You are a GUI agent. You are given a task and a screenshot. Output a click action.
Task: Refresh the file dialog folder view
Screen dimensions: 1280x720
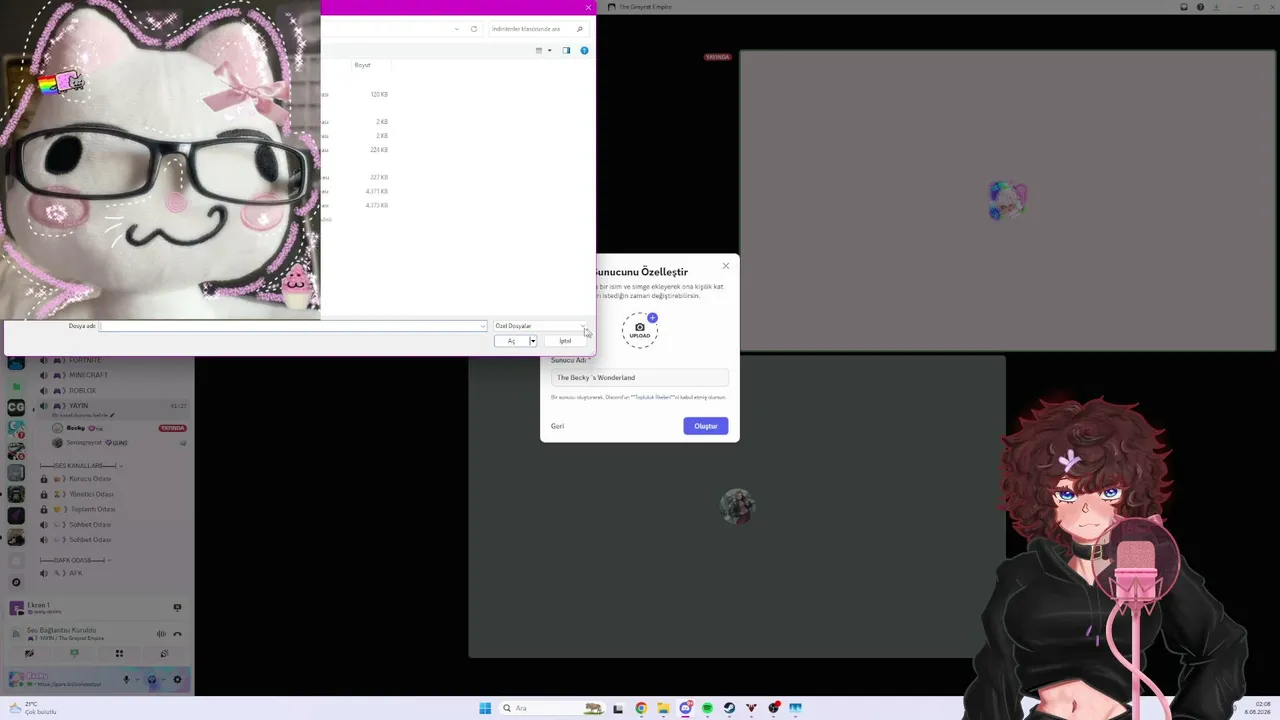474,29
